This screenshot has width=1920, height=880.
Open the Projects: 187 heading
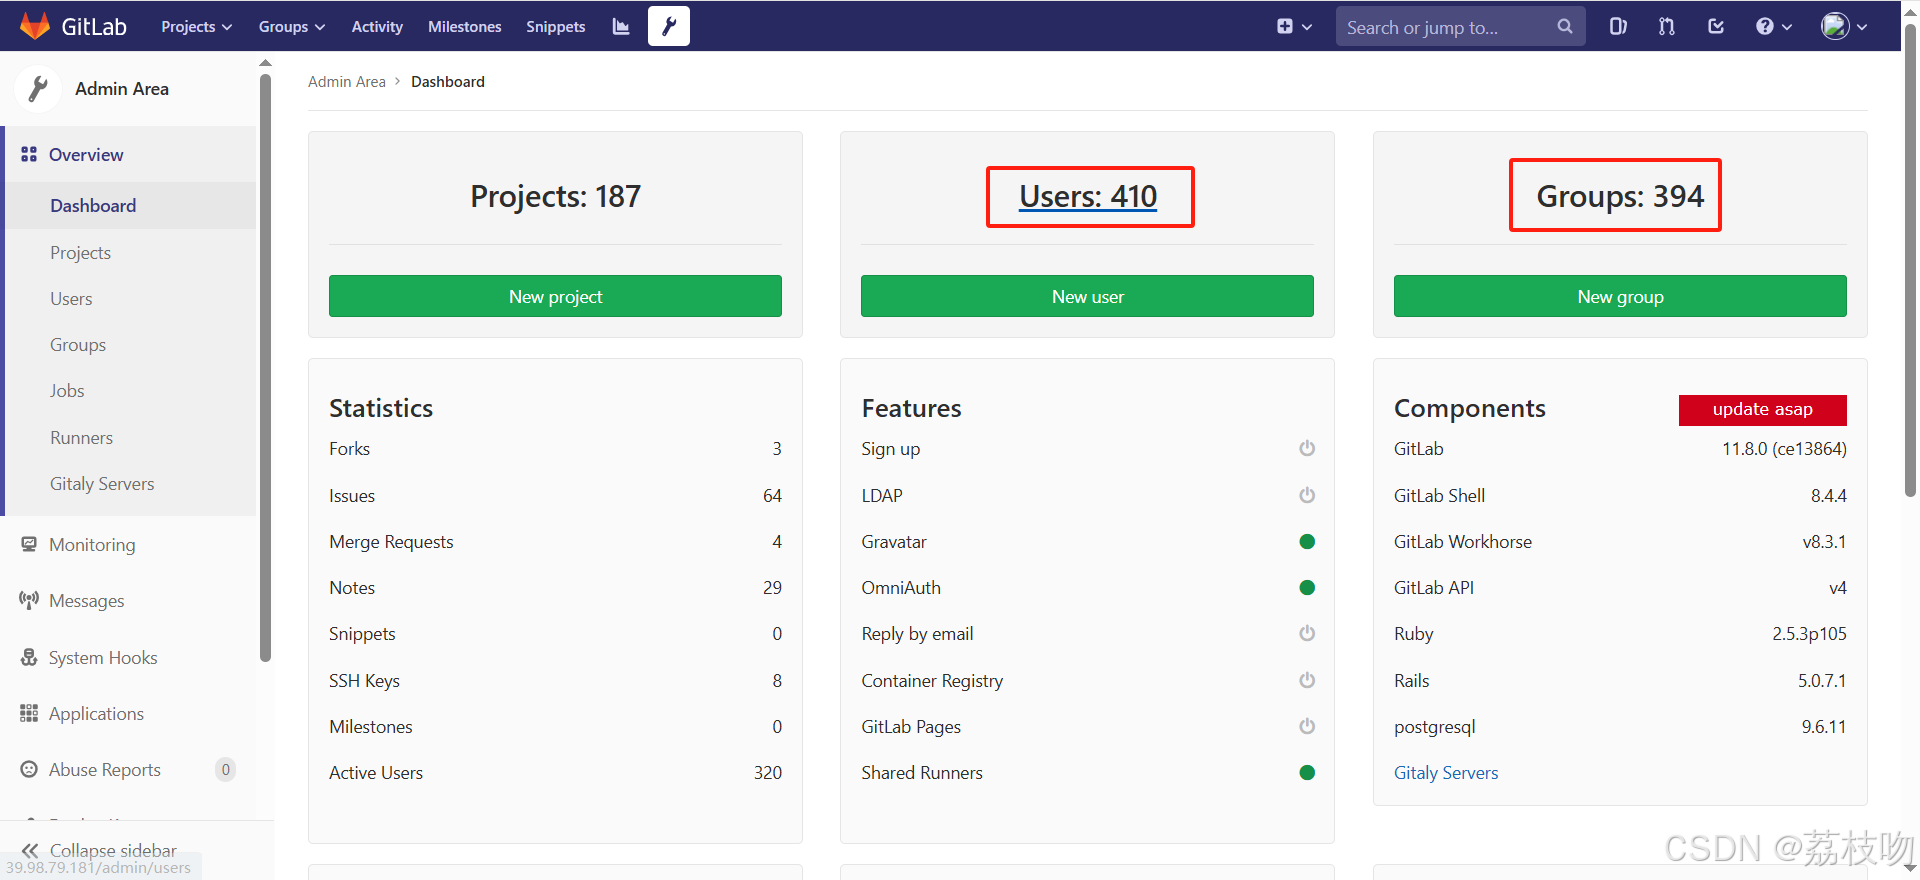click(555, 197)
